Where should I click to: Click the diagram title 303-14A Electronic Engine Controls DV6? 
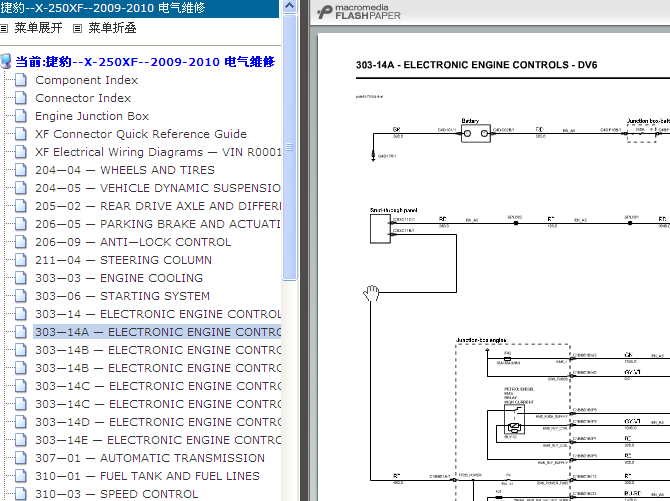(476, 65)
